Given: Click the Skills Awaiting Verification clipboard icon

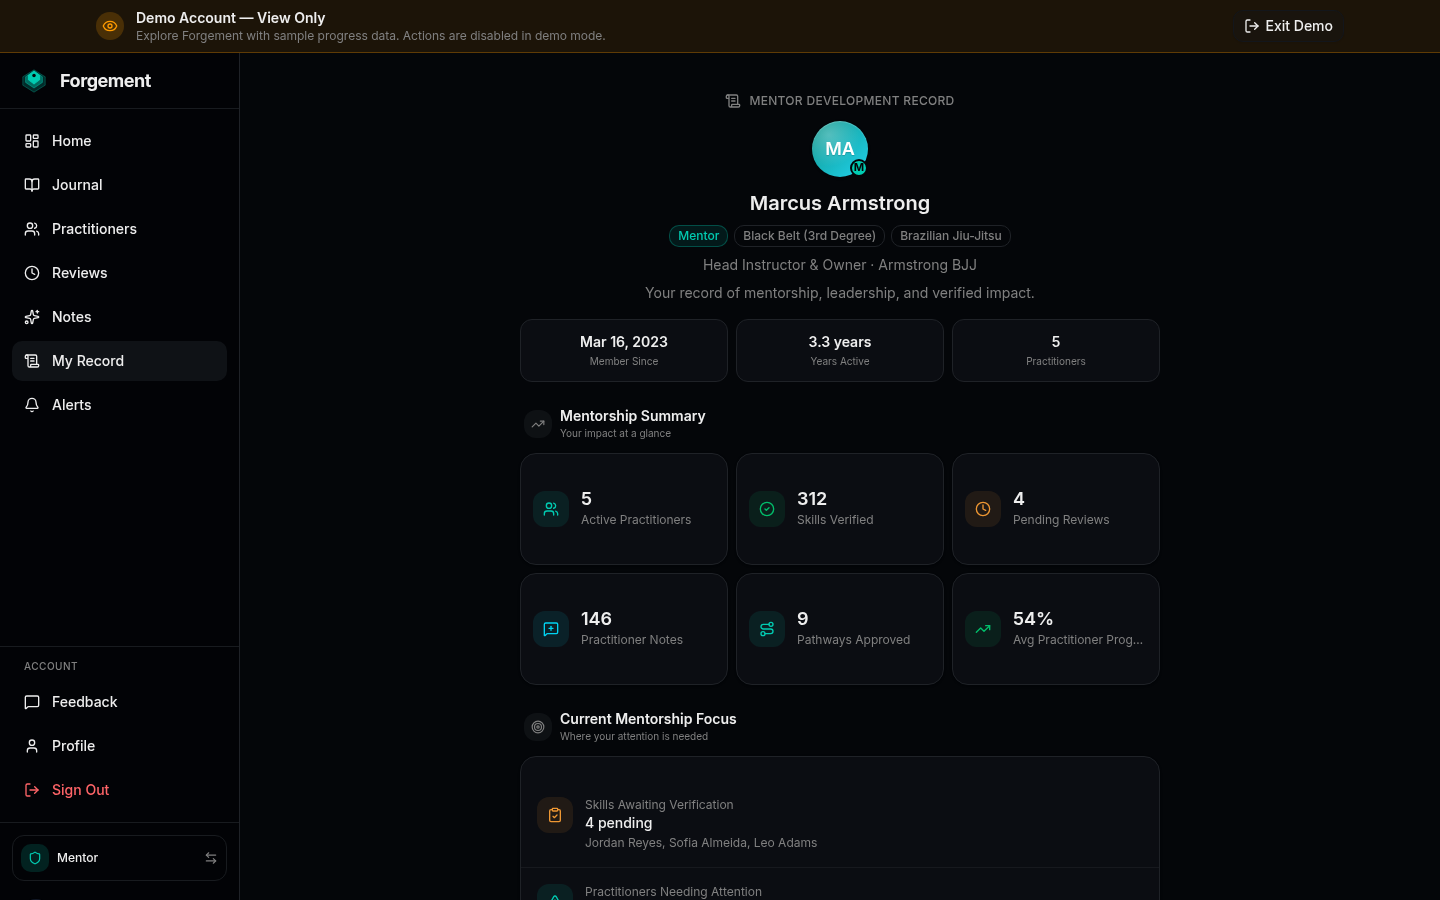Looking at the screenshot, I should click(x=555, y=815).
